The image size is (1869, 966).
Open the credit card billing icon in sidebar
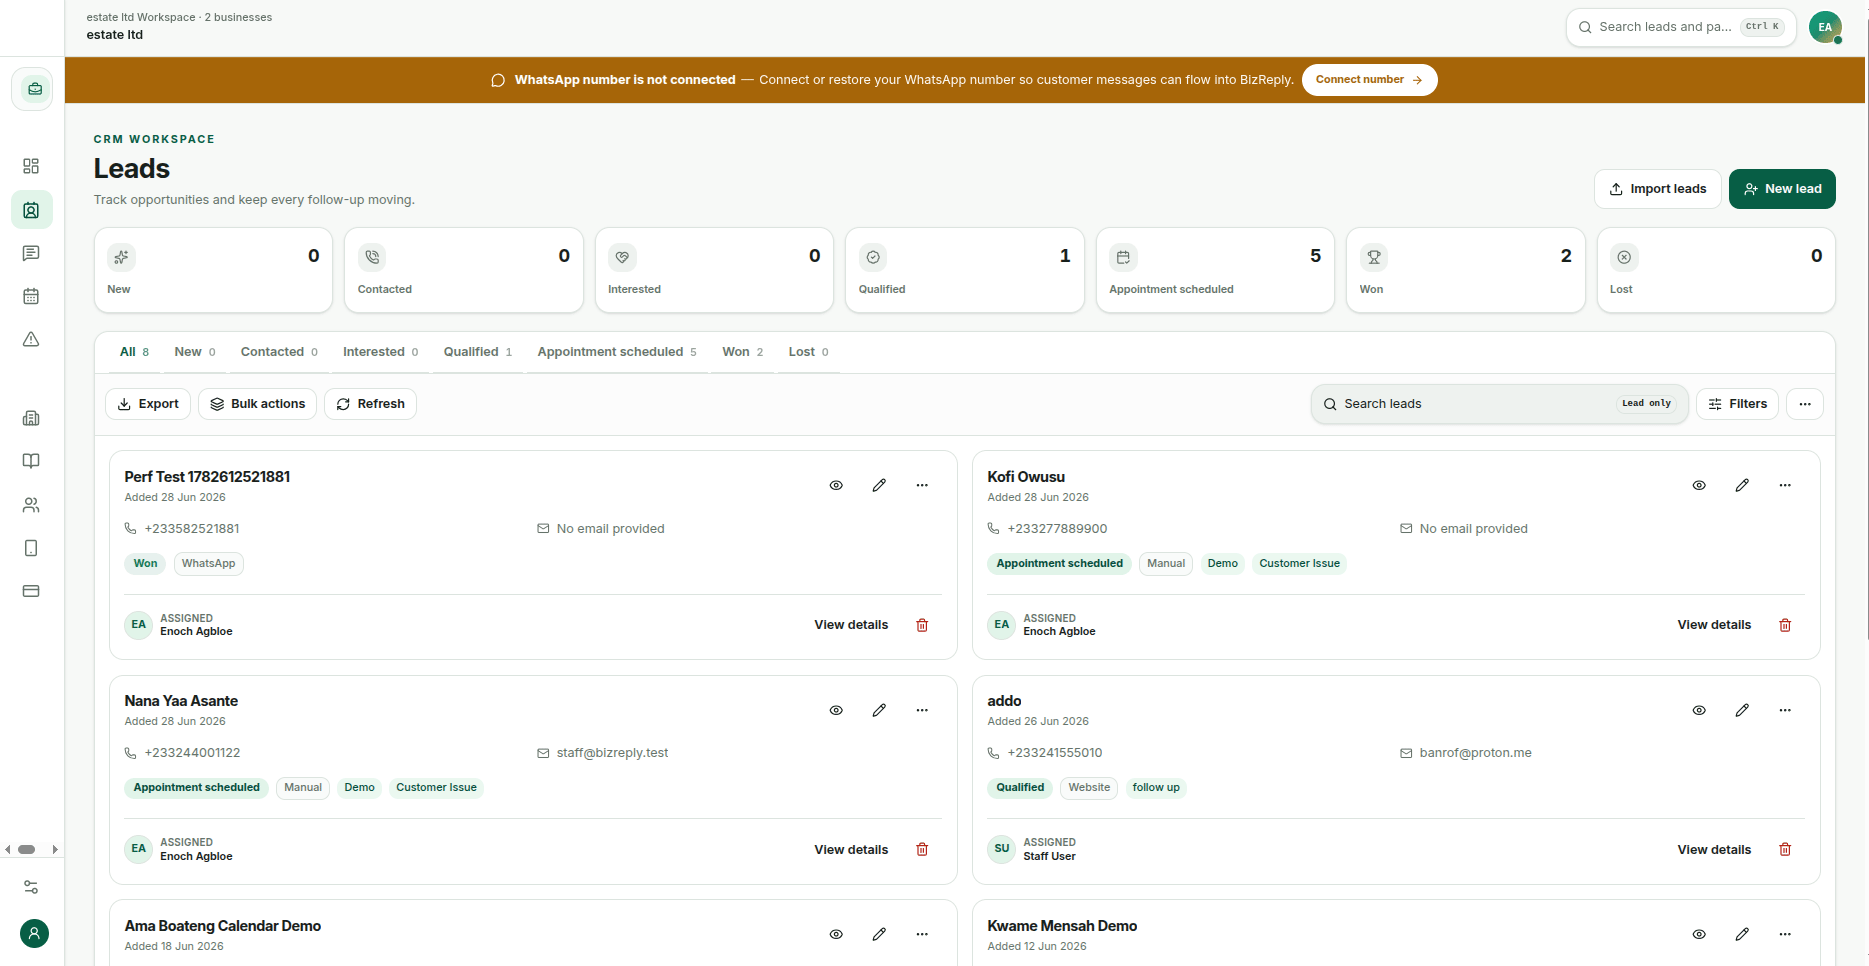(x=31, y=591)
